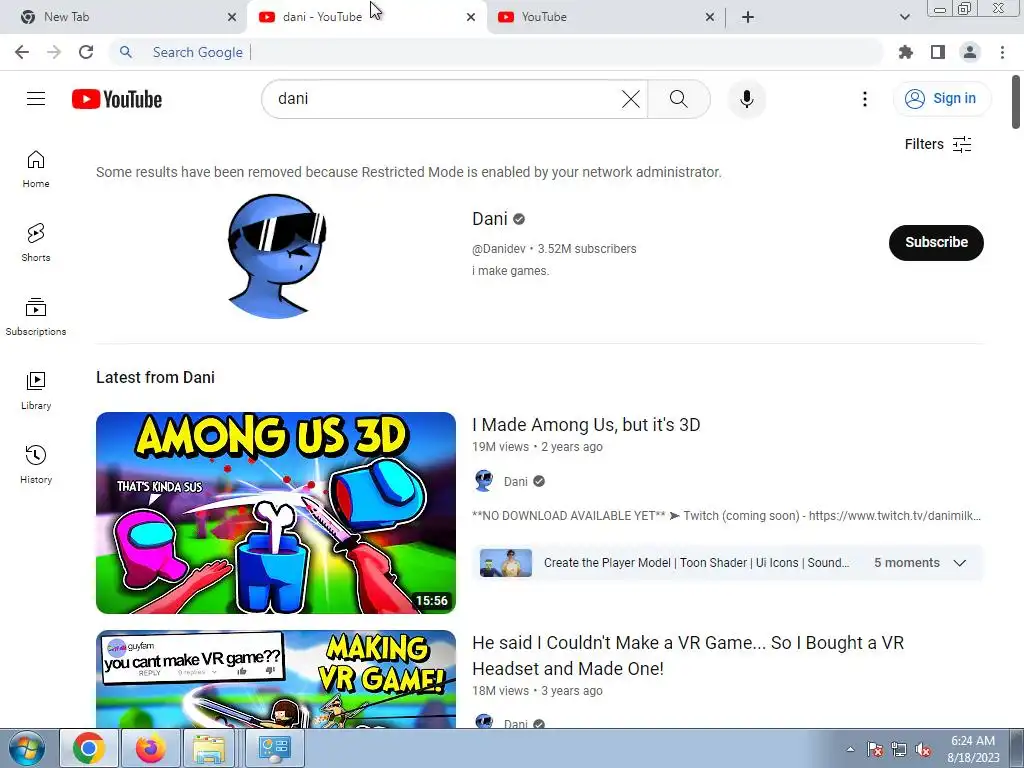
Task: Click the Search Google address bar
Action: (x=496, y=52)
